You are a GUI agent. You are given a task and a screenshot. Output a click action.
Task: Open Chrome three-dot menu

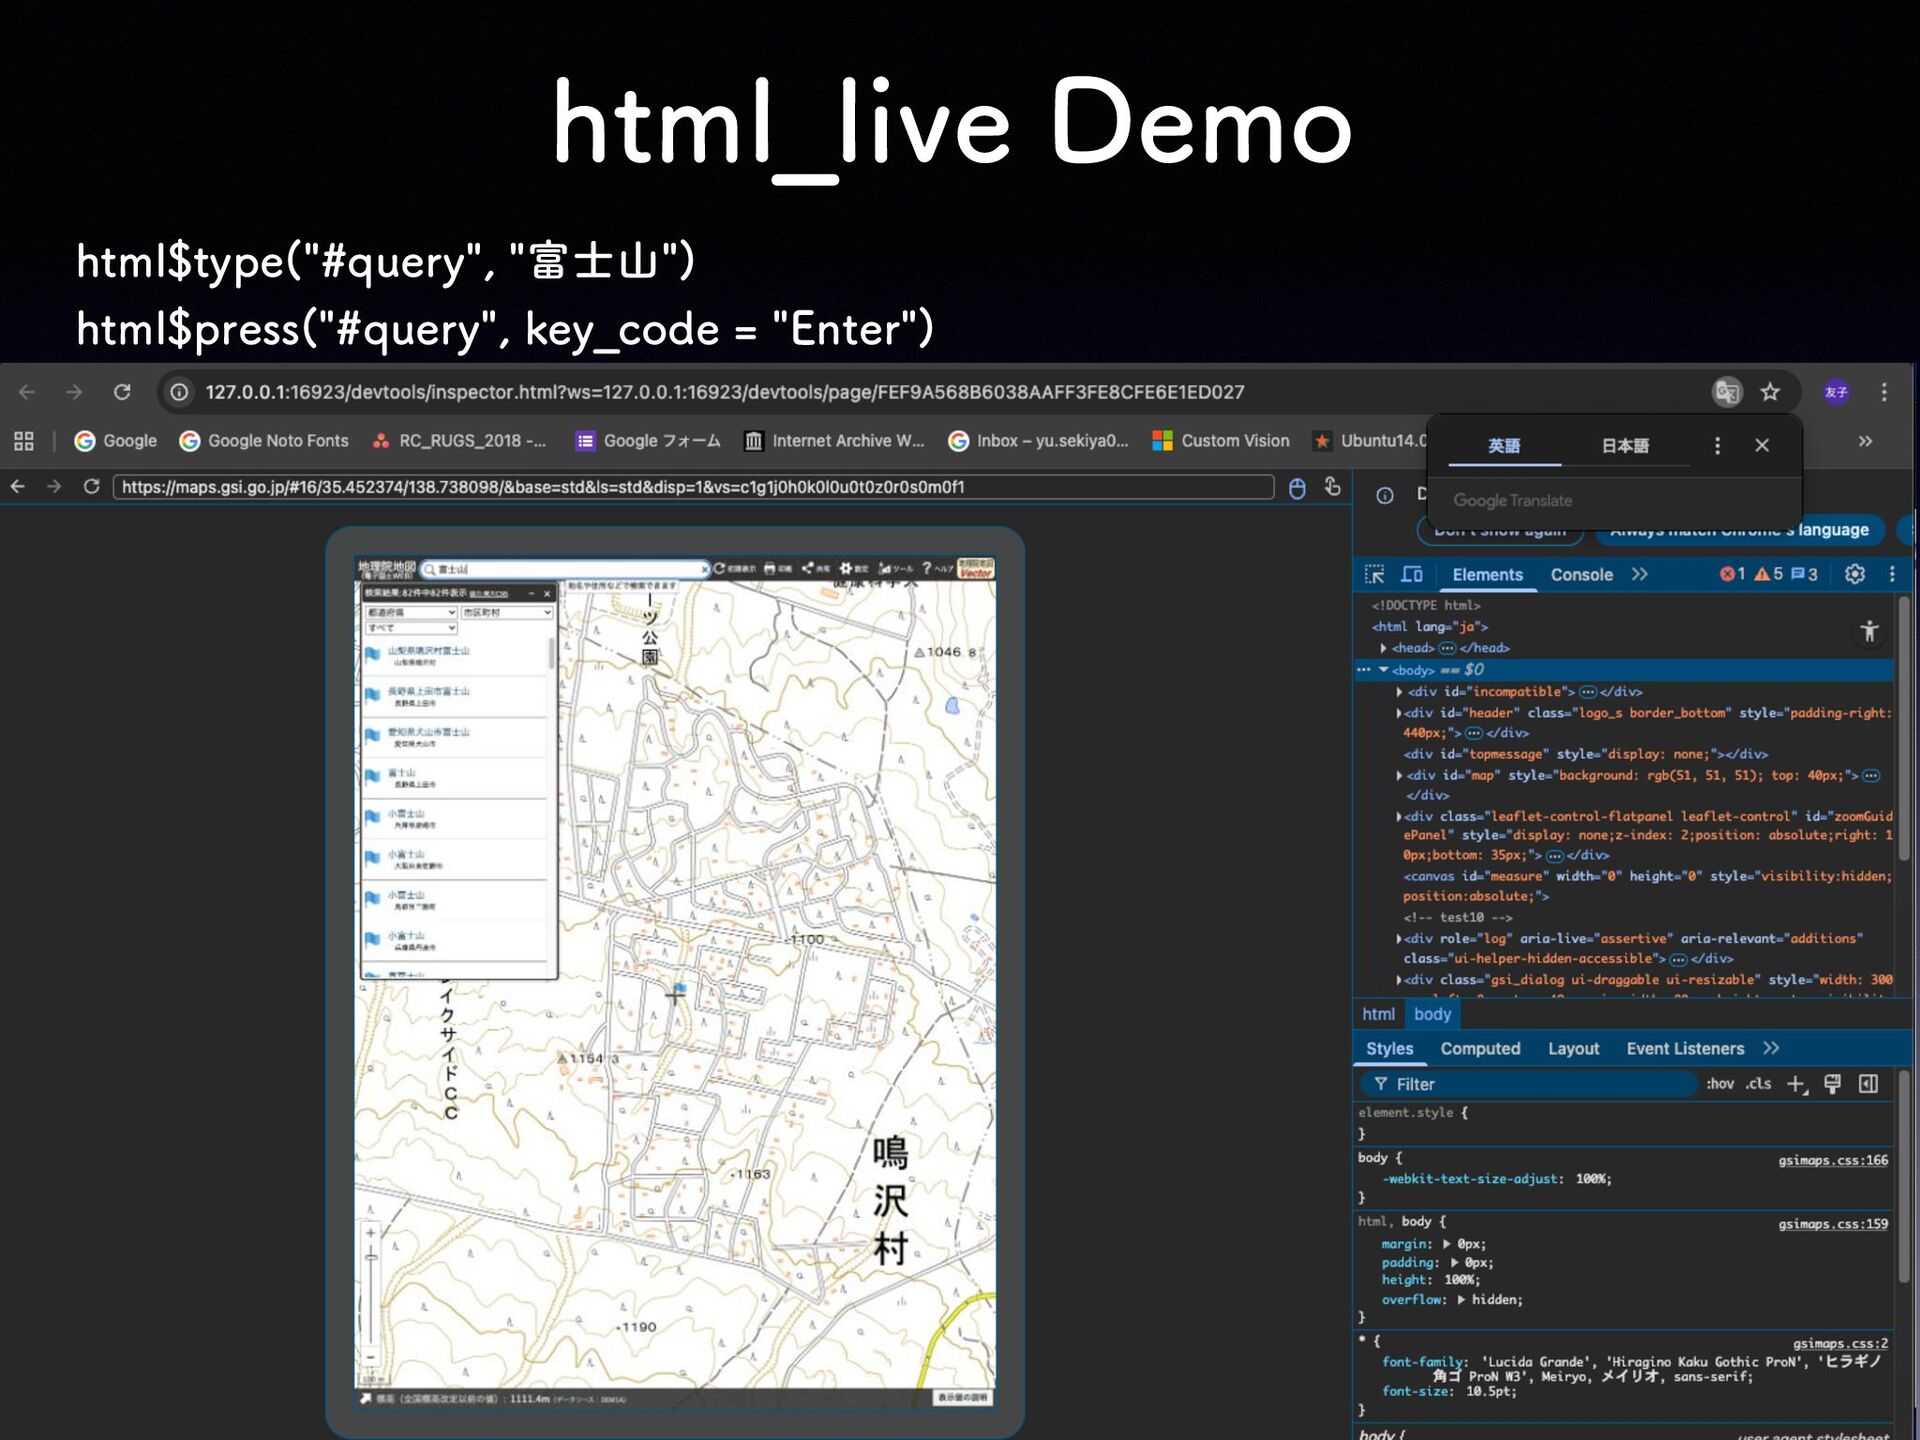[1884, 392]
